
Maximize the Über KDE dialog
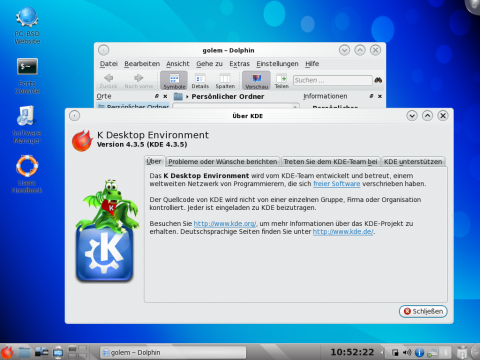point(427,116)
